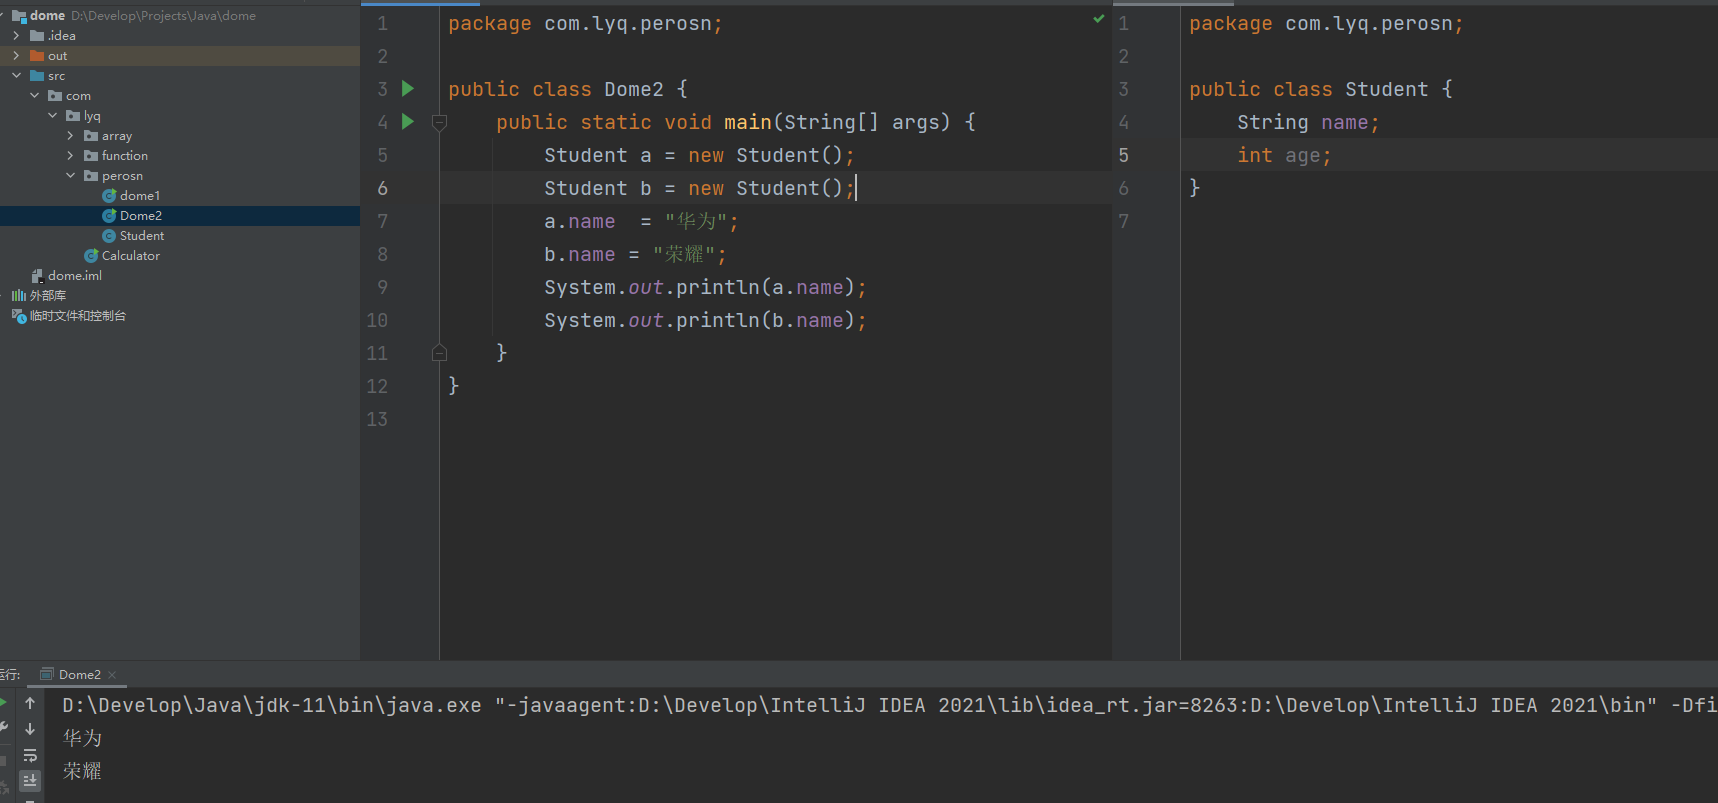Click 华为 output line in the console

[82, 738]
